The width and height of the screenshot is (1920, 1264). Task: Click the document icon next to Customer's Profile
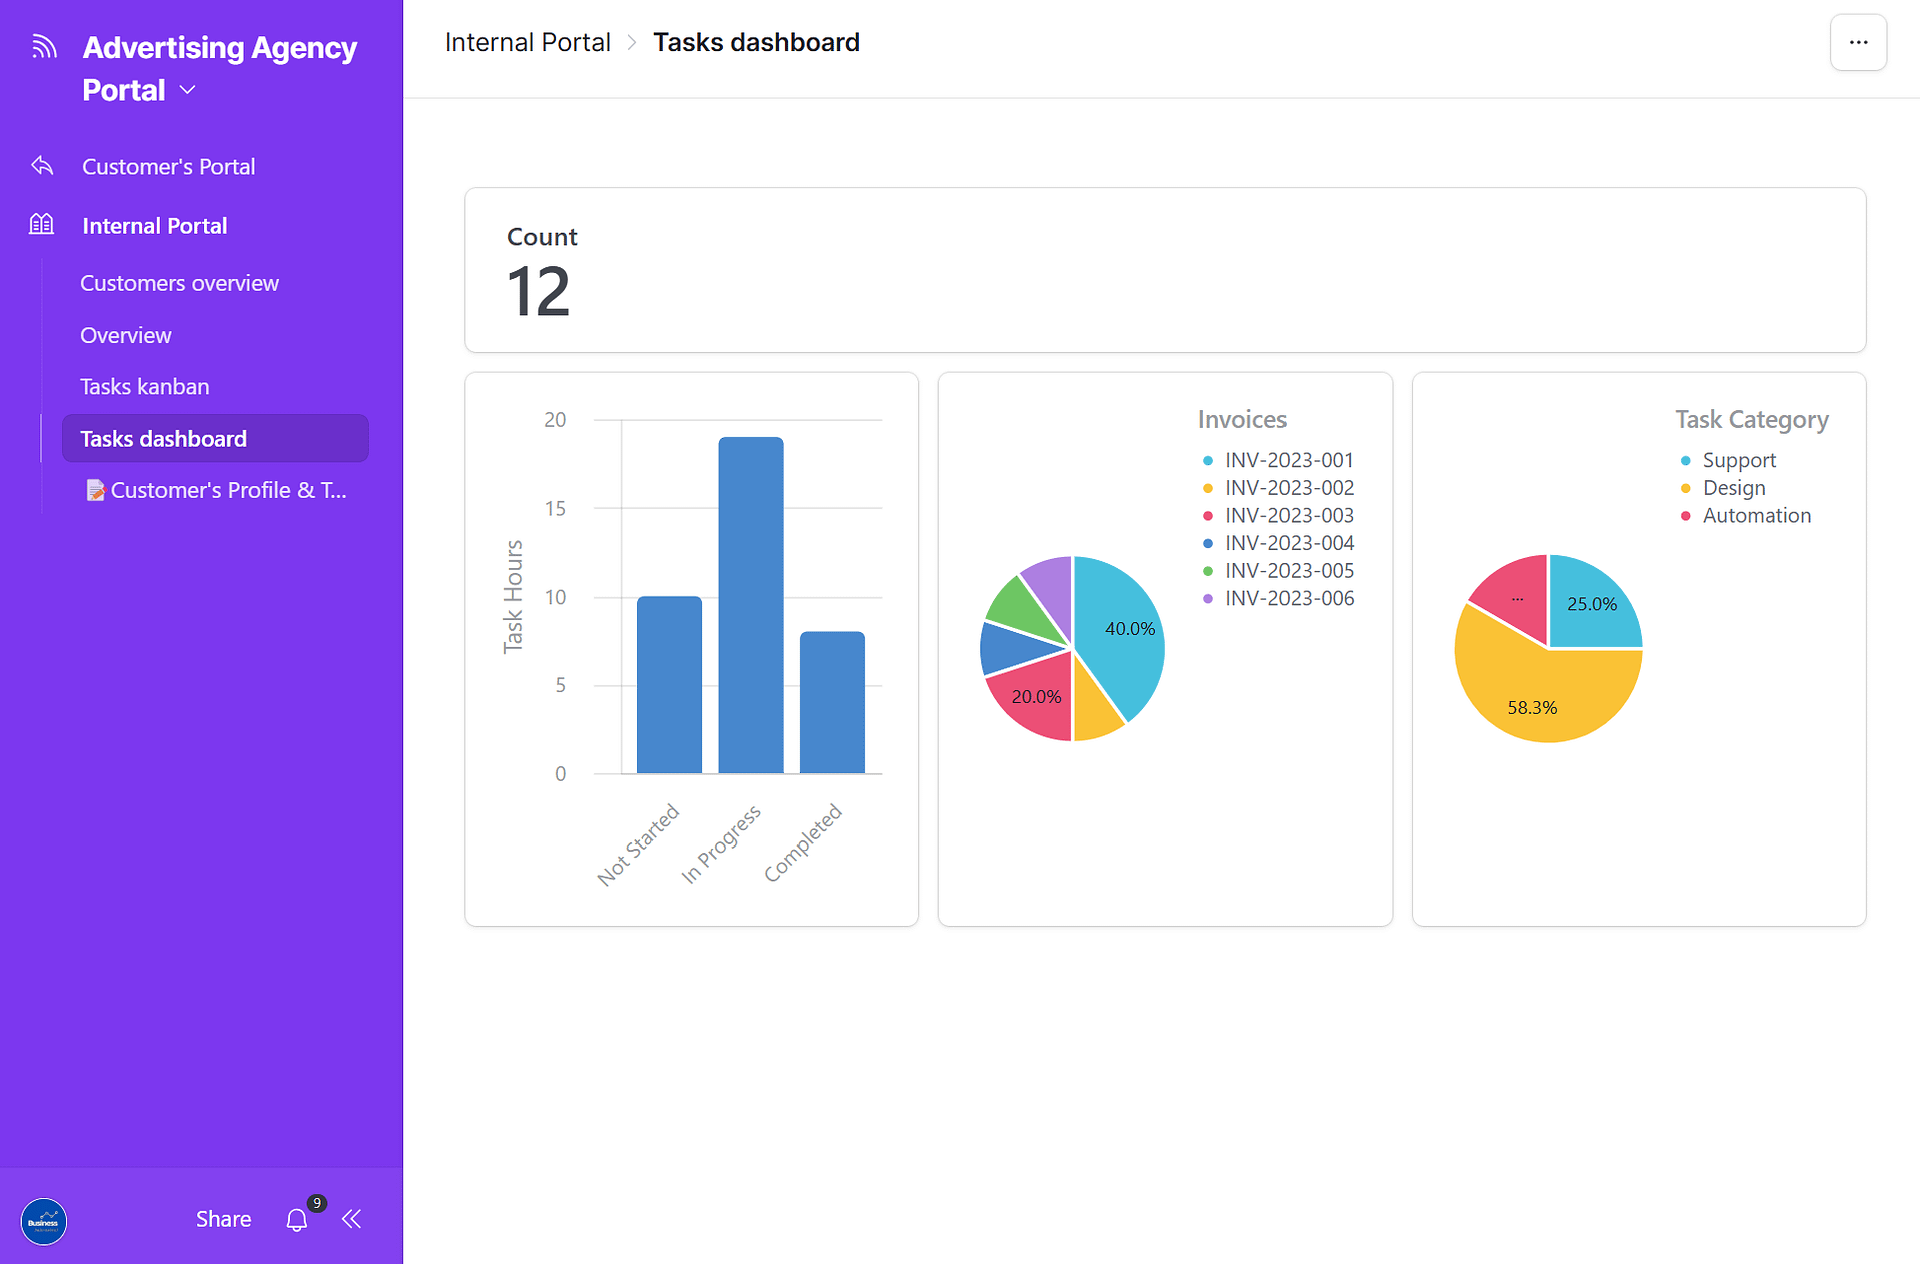[96, 490]
